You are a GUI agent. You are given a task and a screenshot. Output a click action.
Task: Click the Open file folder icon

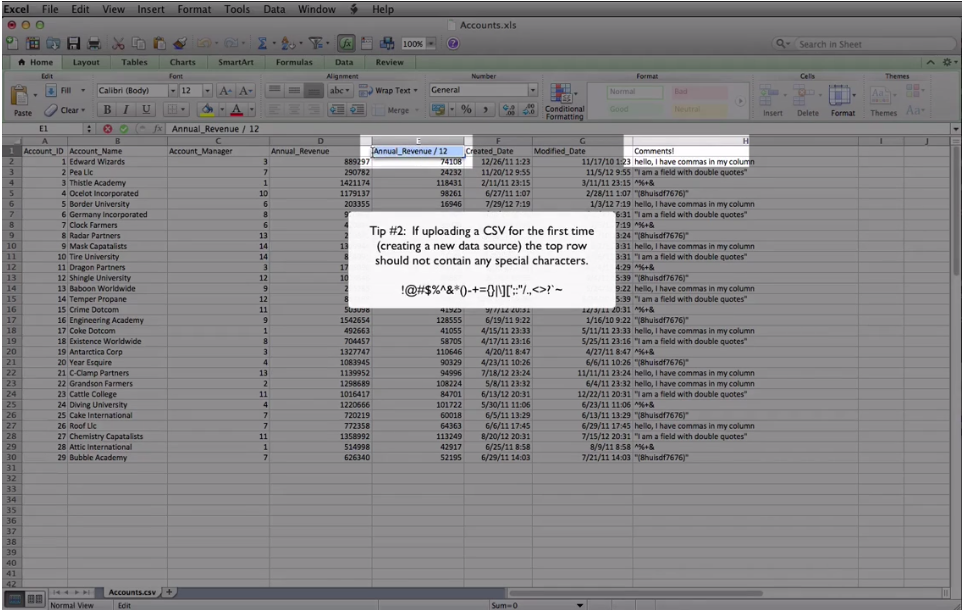[x=53, y=44]
